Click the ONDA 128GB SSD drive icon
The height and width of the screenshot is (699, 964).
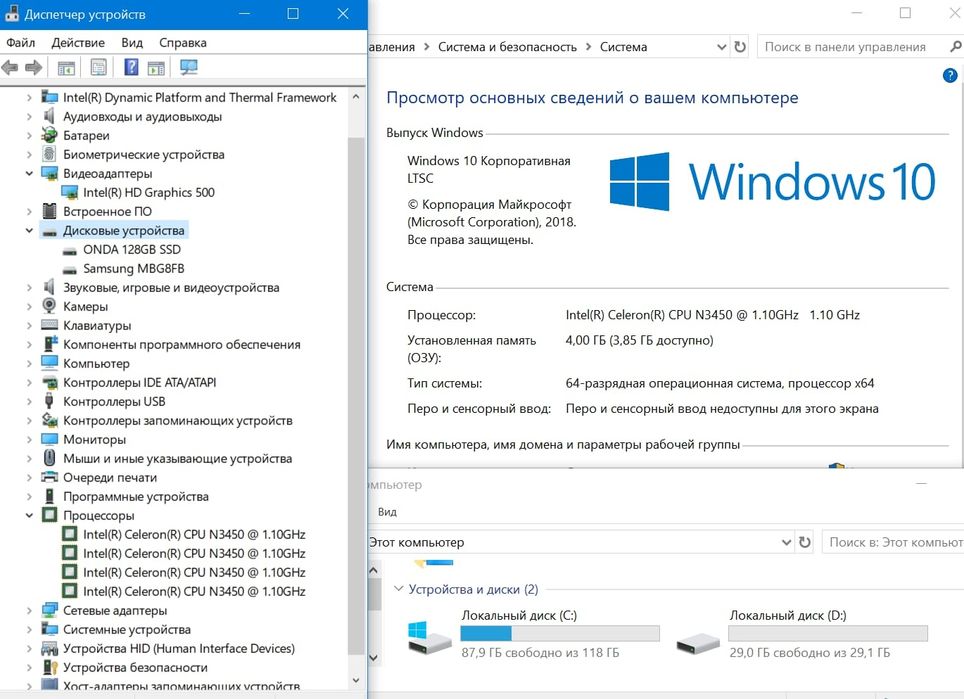pos(70,250)
